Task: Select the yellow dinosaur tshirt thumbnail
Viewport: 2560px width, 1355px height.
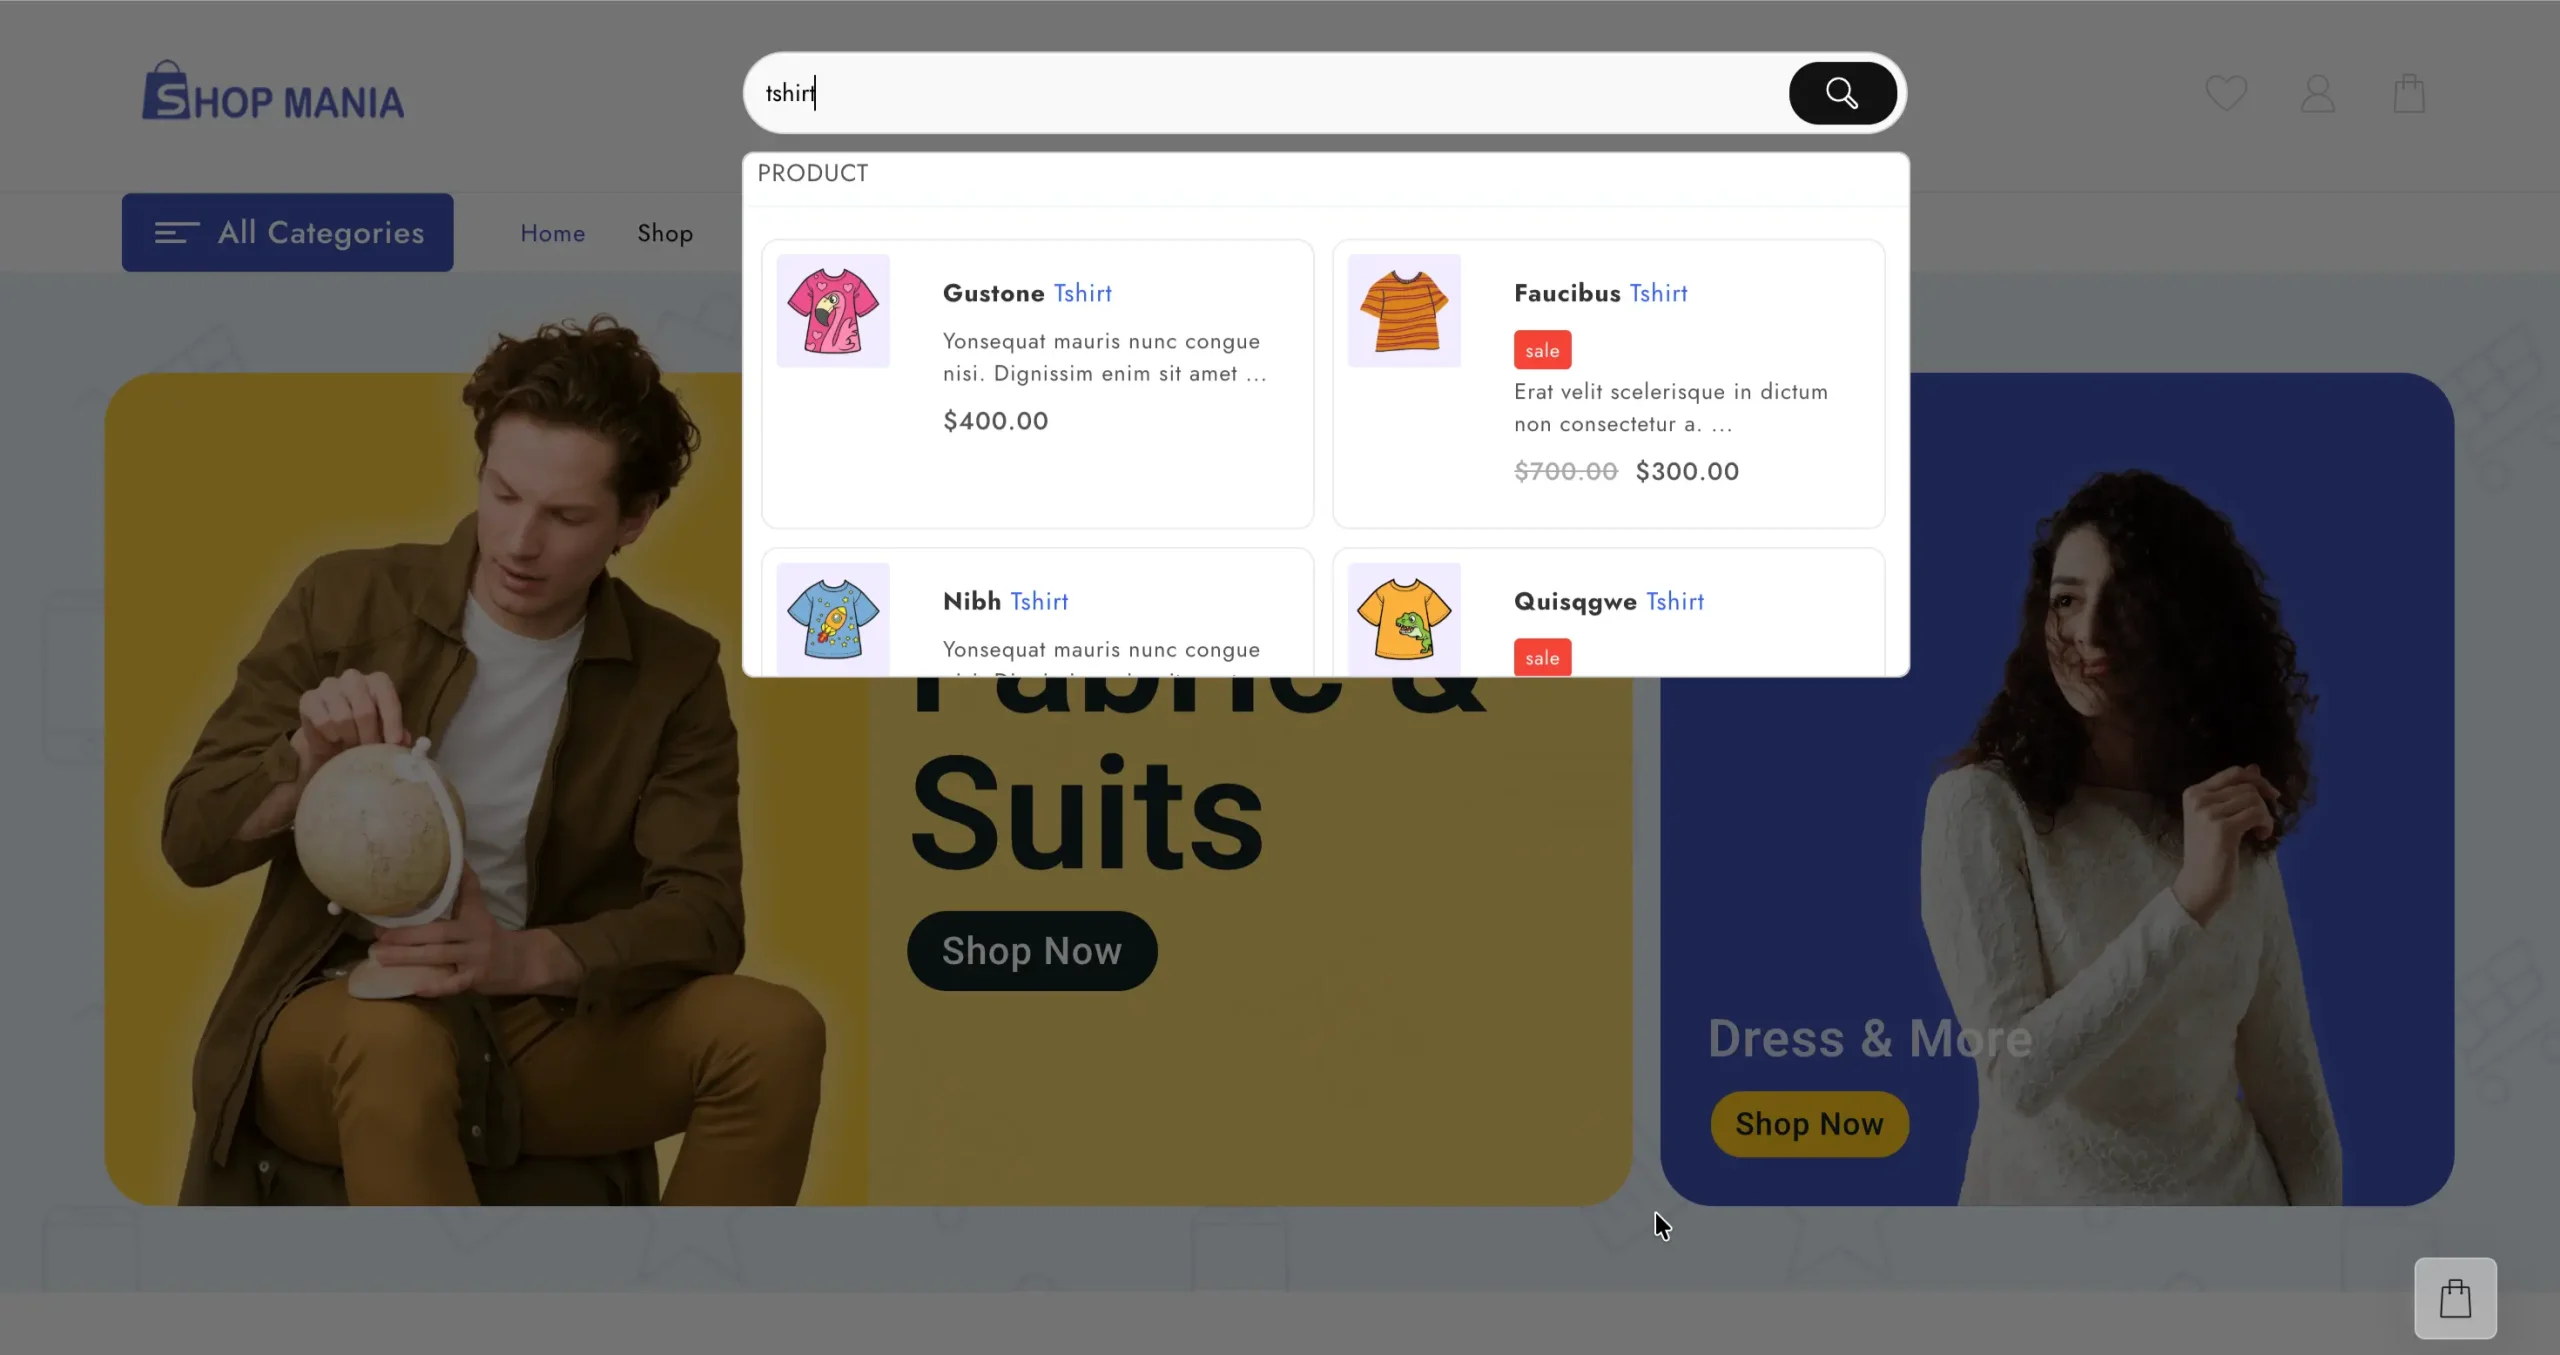Action: click(1404, 618)
